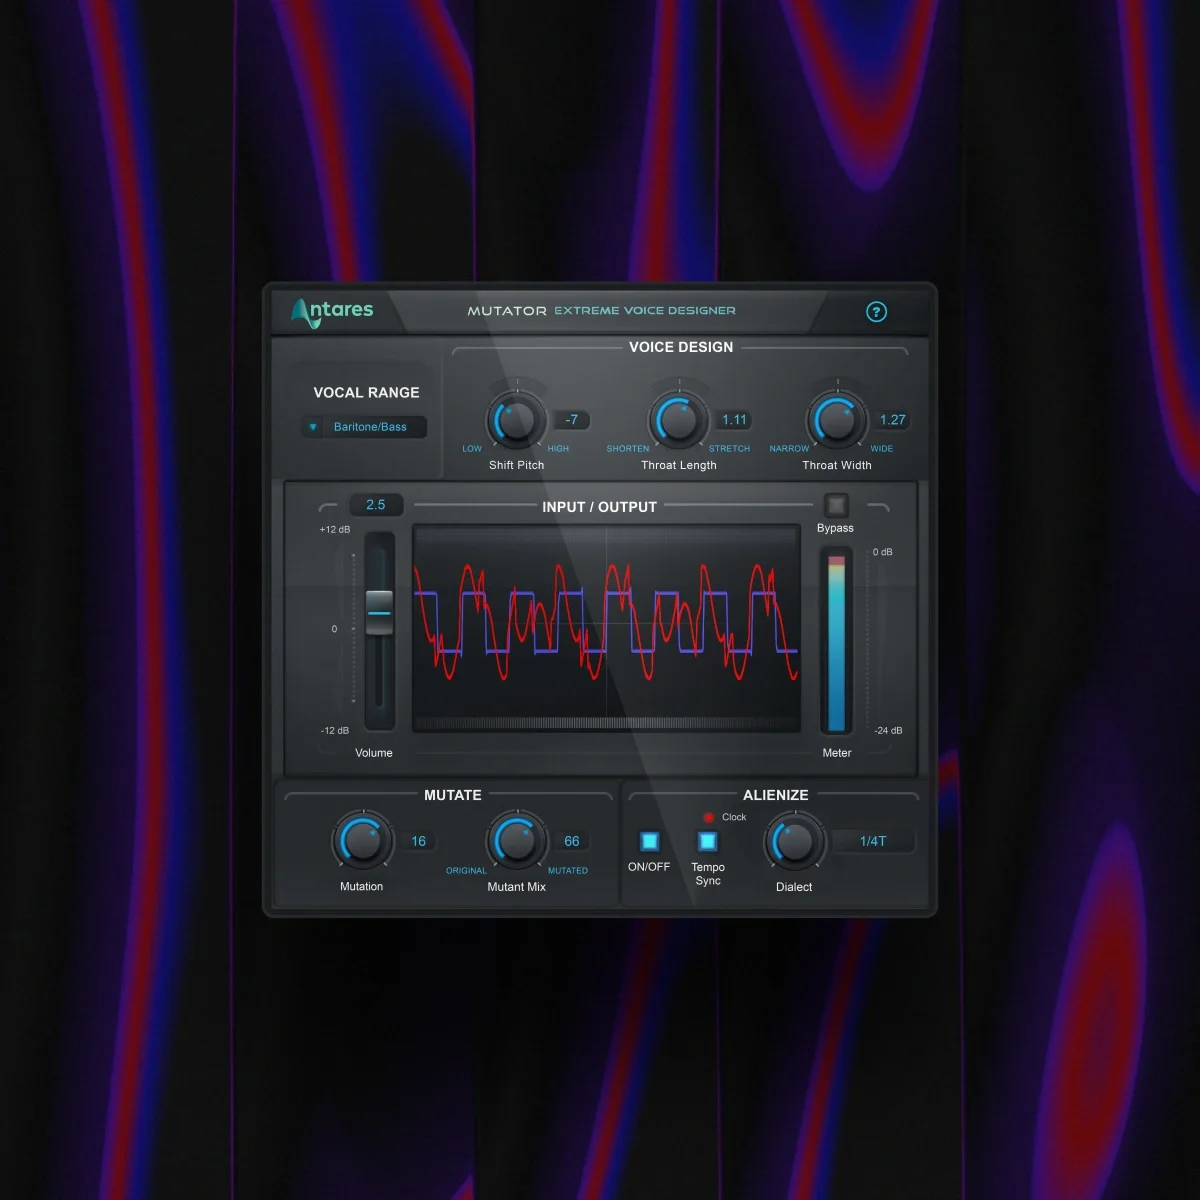Screen dimensions: 1200x1200
Task: Click the MUTATE section heading
Action: tap(453, 795)
